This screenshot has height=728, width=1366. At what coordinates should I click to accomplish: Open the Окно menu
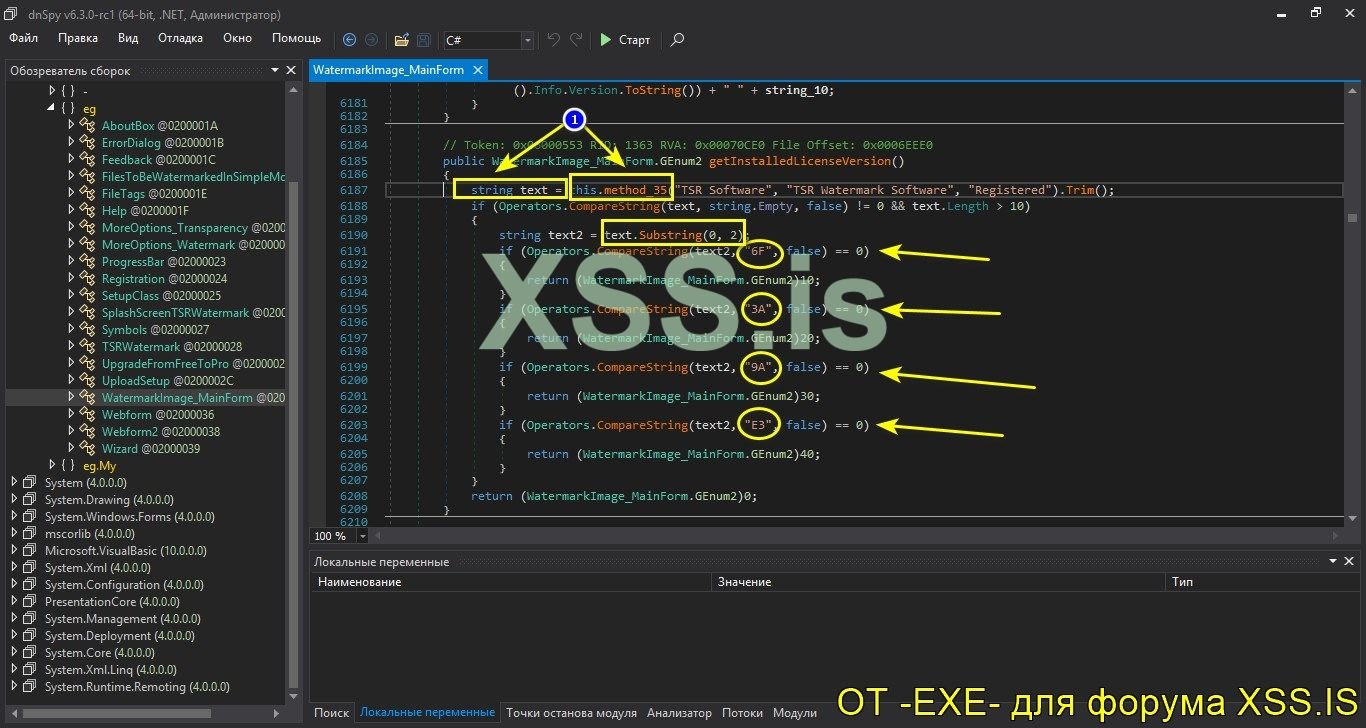237,38
